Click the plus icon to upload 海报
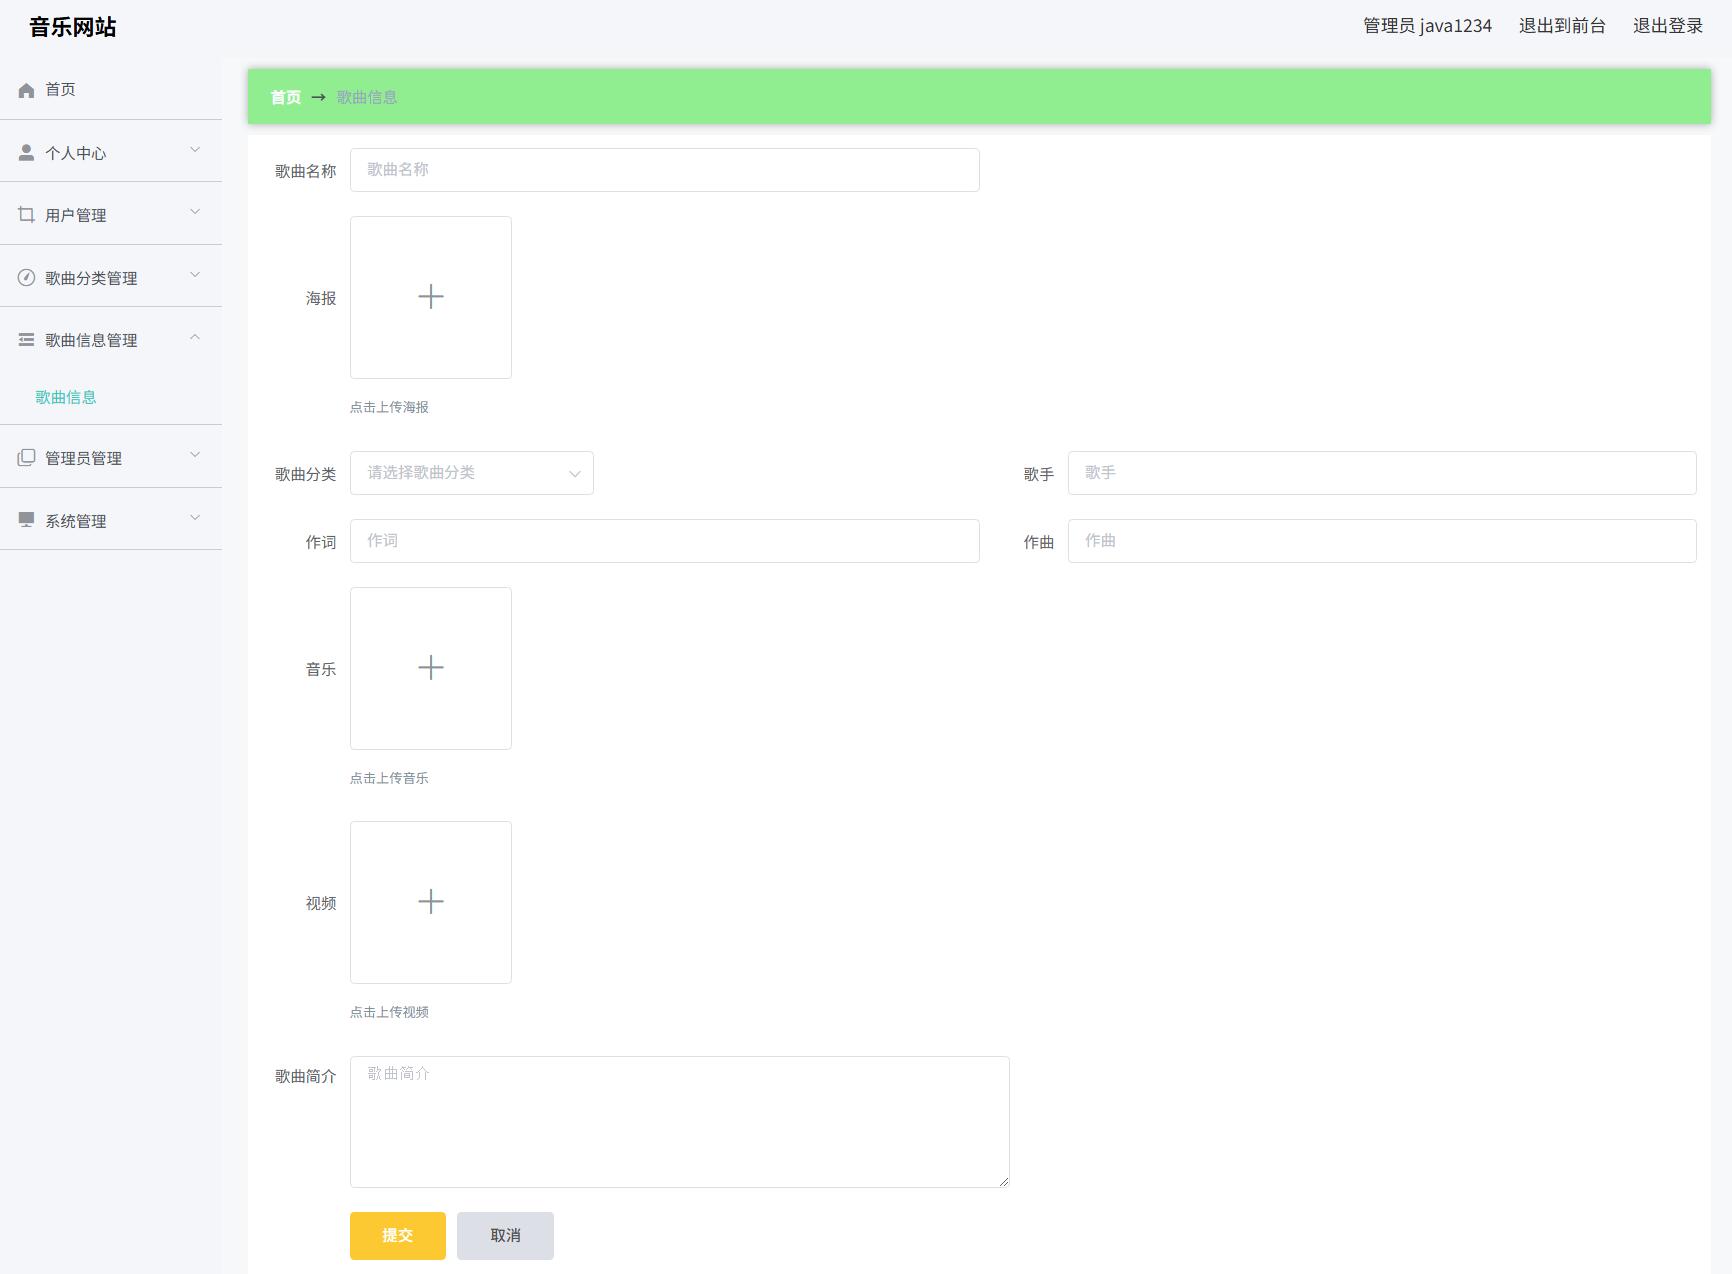The height and width of the screenshot is (1274, 1732). (431, 296)
